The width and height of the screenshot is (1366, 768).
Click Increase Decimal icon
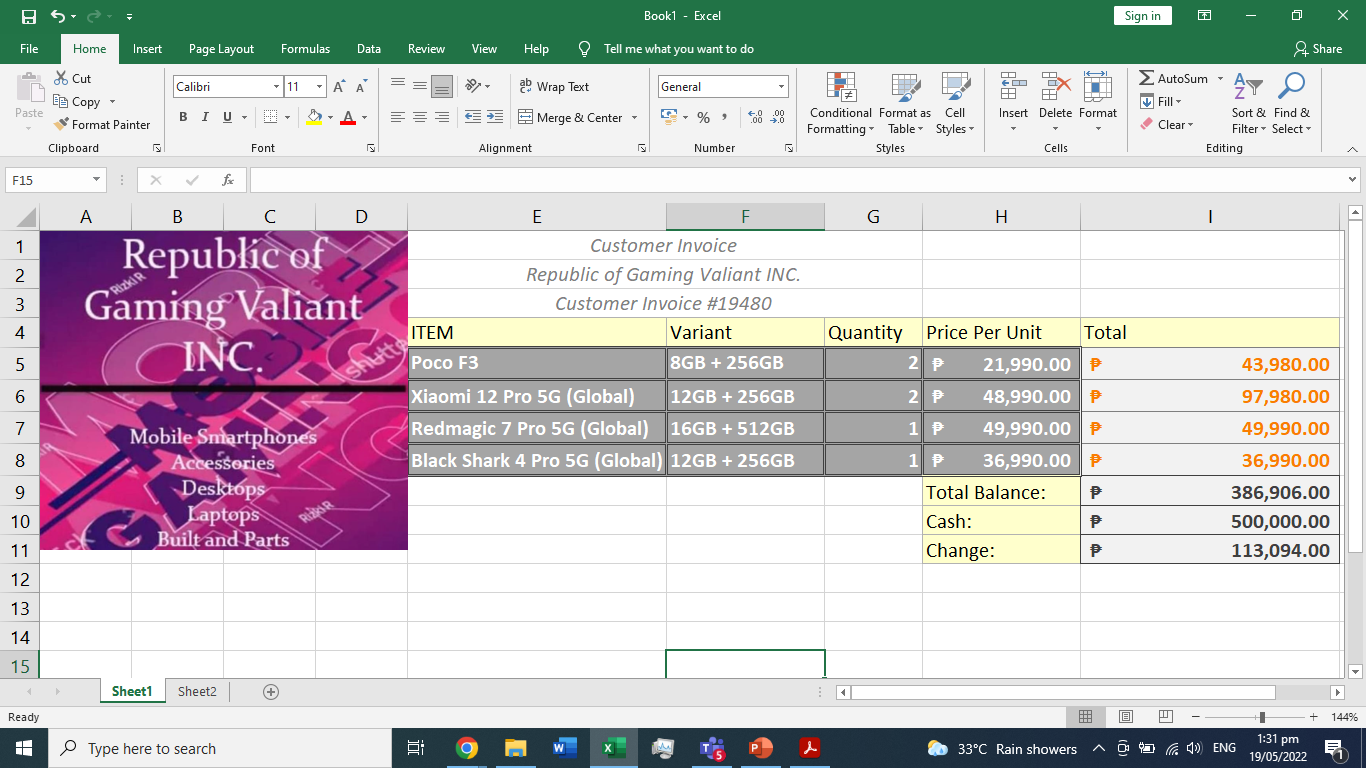pyautogui.click(x=755, y=117)
